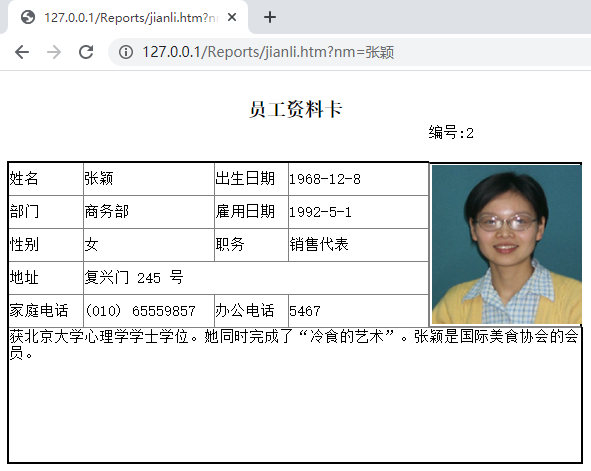Go back using browser back arrow
This screenshot has height=471, width=591.
pyautogui.click(x=22, y=52)
